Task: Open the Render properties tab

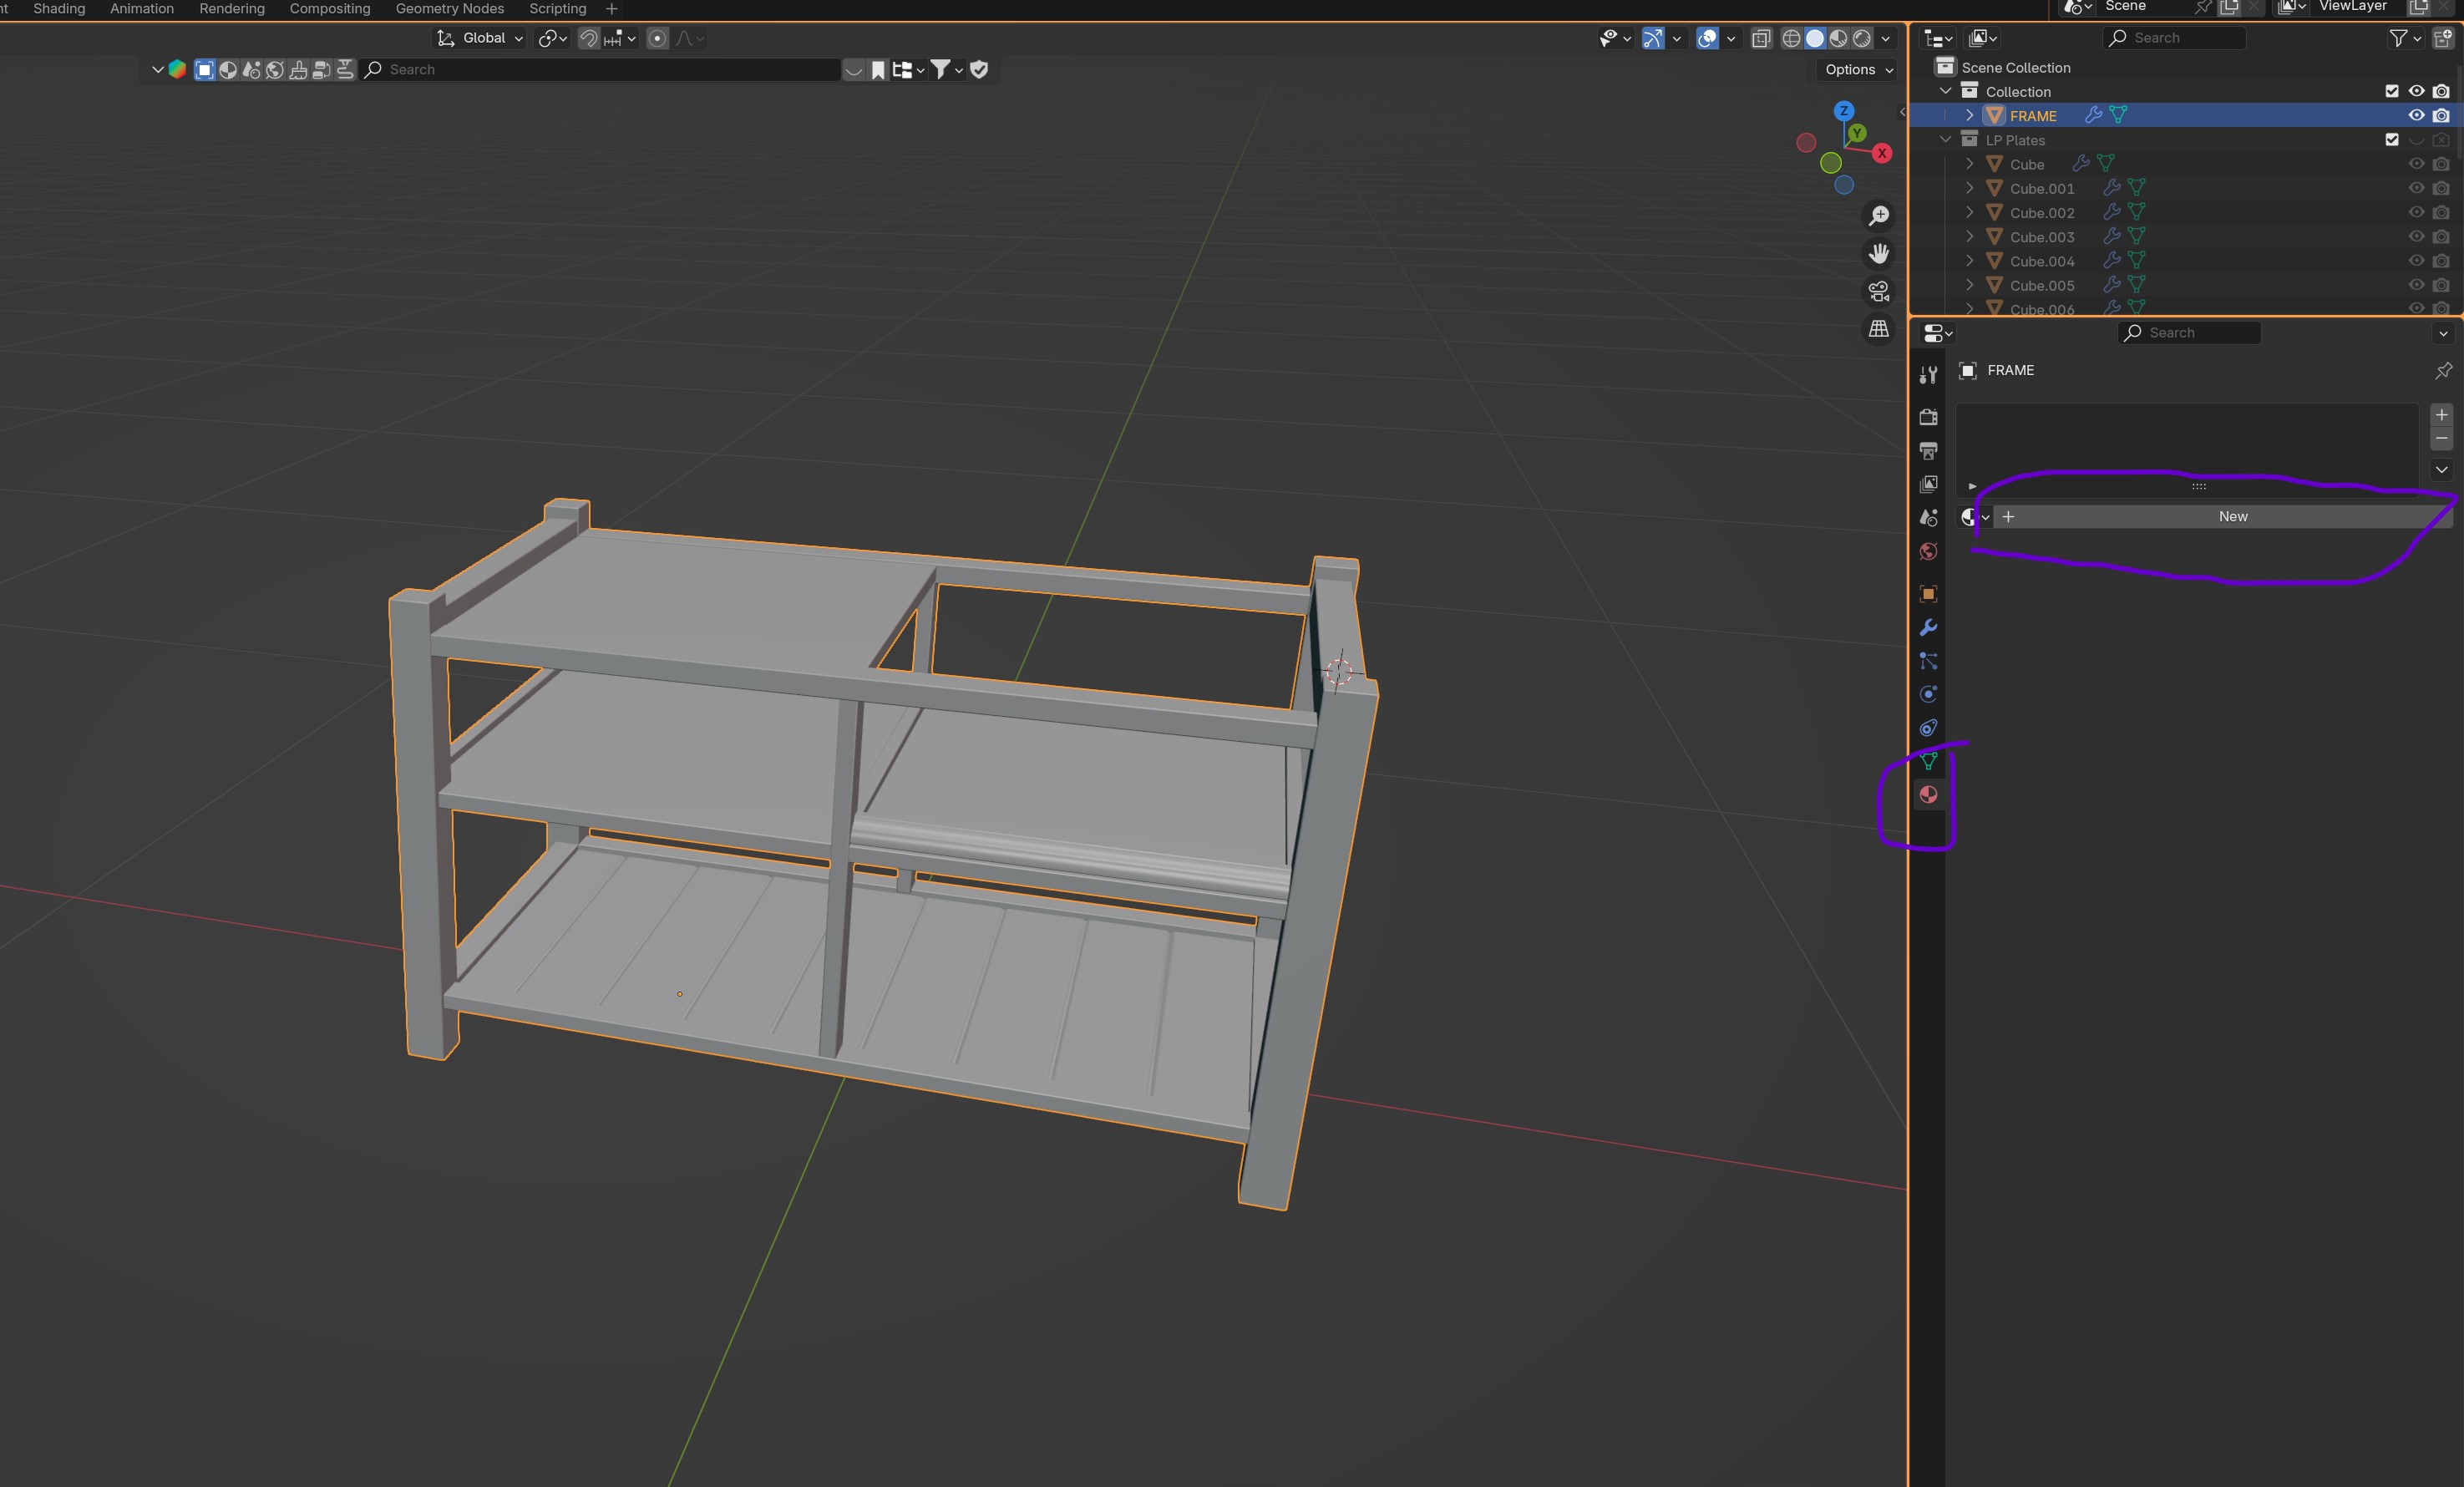Action: 1928,417
